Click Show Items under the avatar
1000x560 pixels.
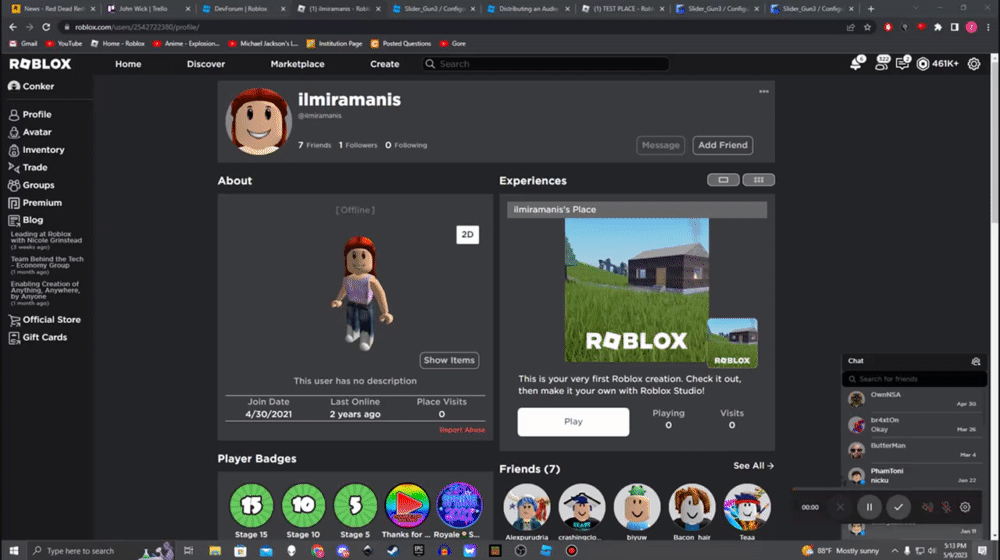tap(449, 360)
